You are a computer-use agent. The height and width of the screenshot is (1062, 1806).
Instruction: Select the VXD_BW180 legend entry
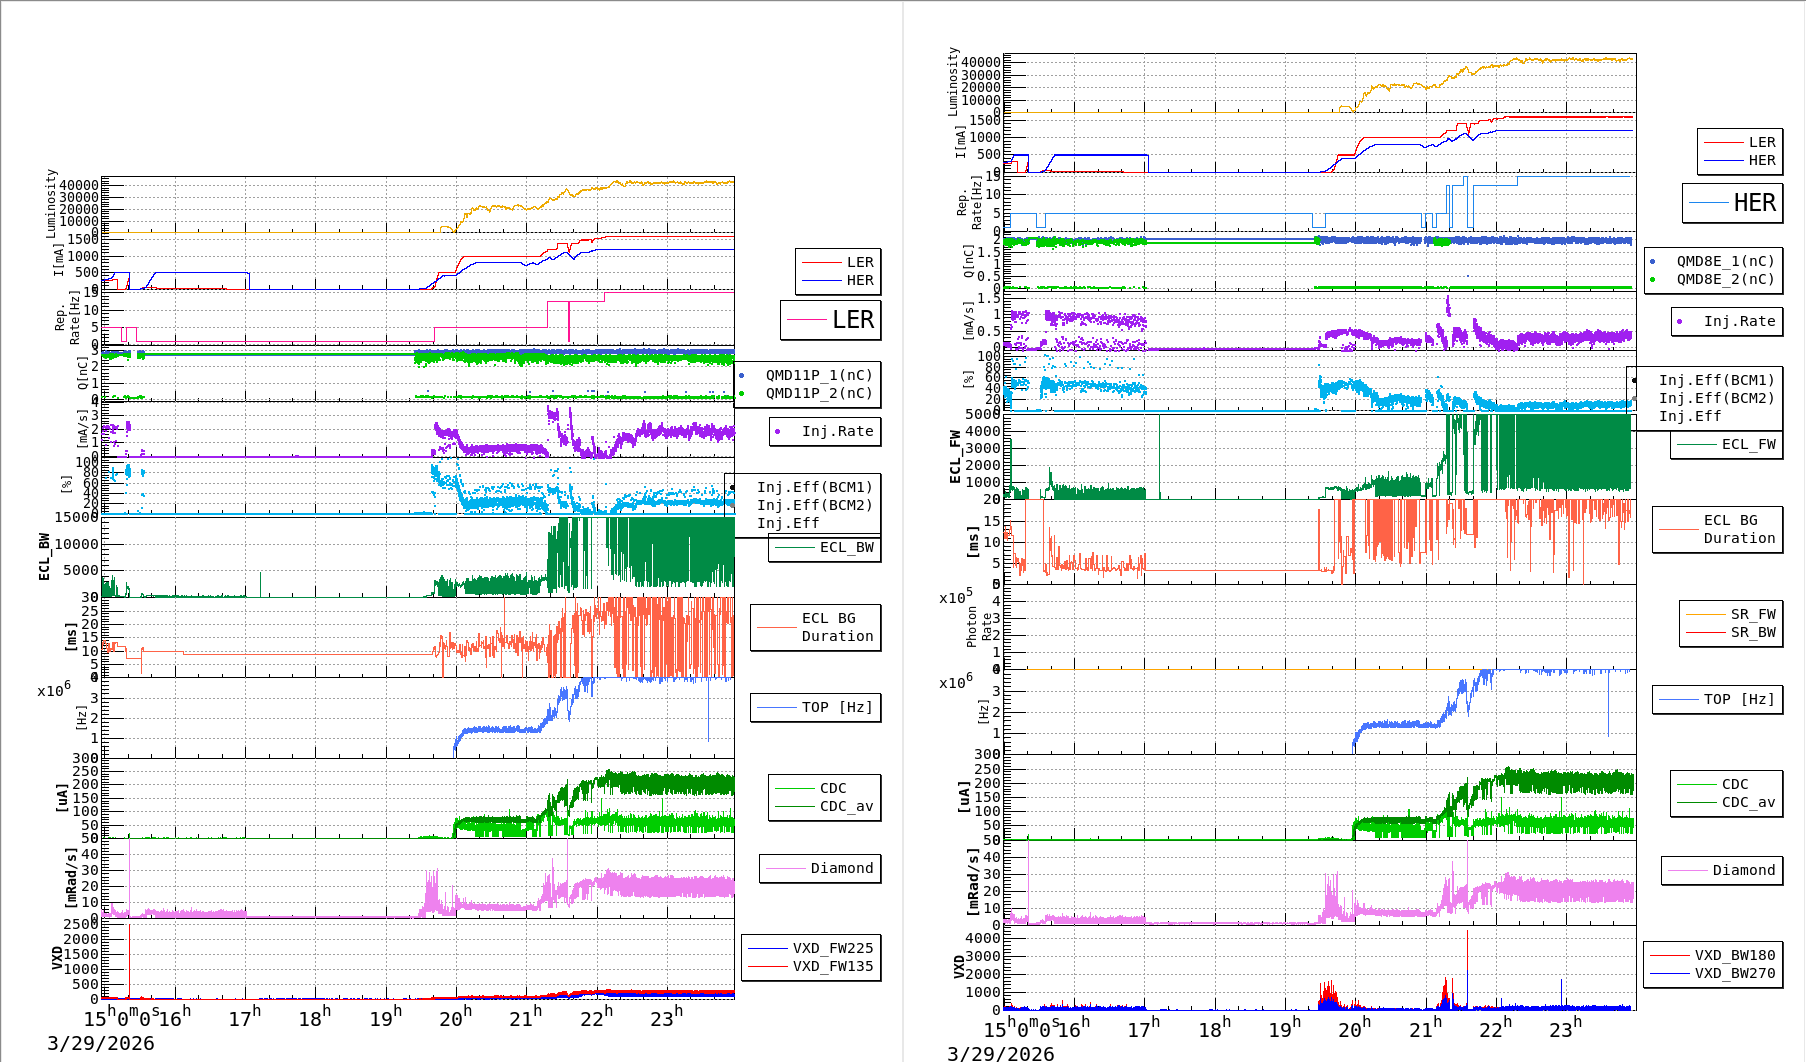coord(1734,955)
